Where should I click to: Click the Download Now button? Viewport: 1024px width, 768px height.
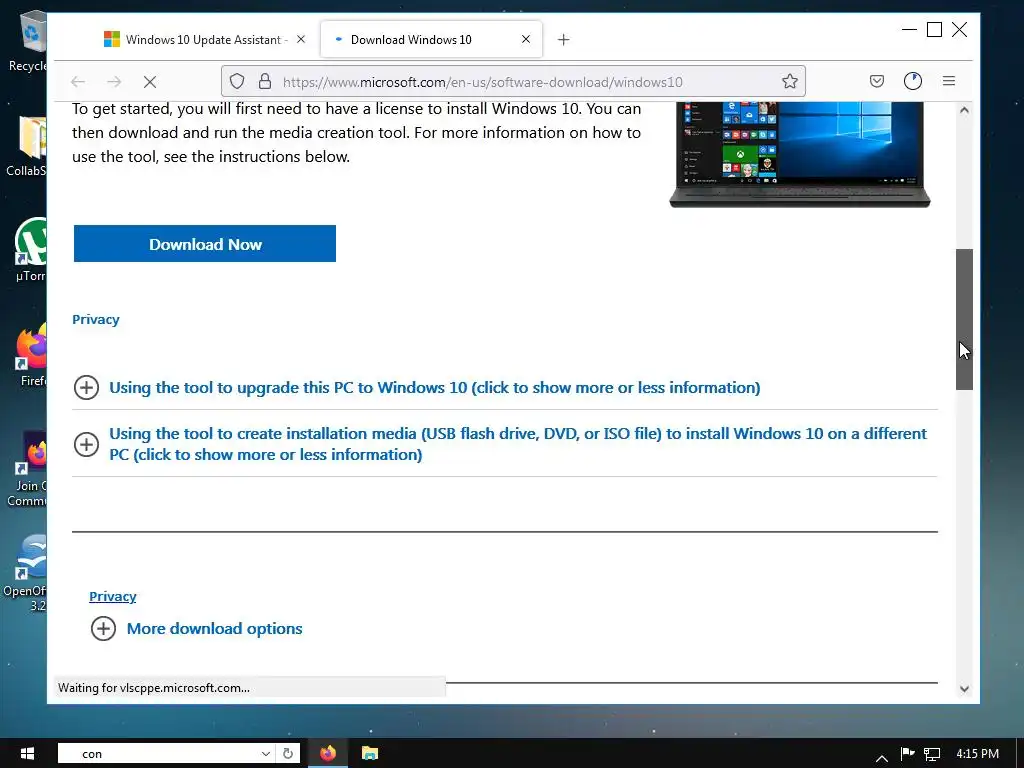(x=205, y=244)
